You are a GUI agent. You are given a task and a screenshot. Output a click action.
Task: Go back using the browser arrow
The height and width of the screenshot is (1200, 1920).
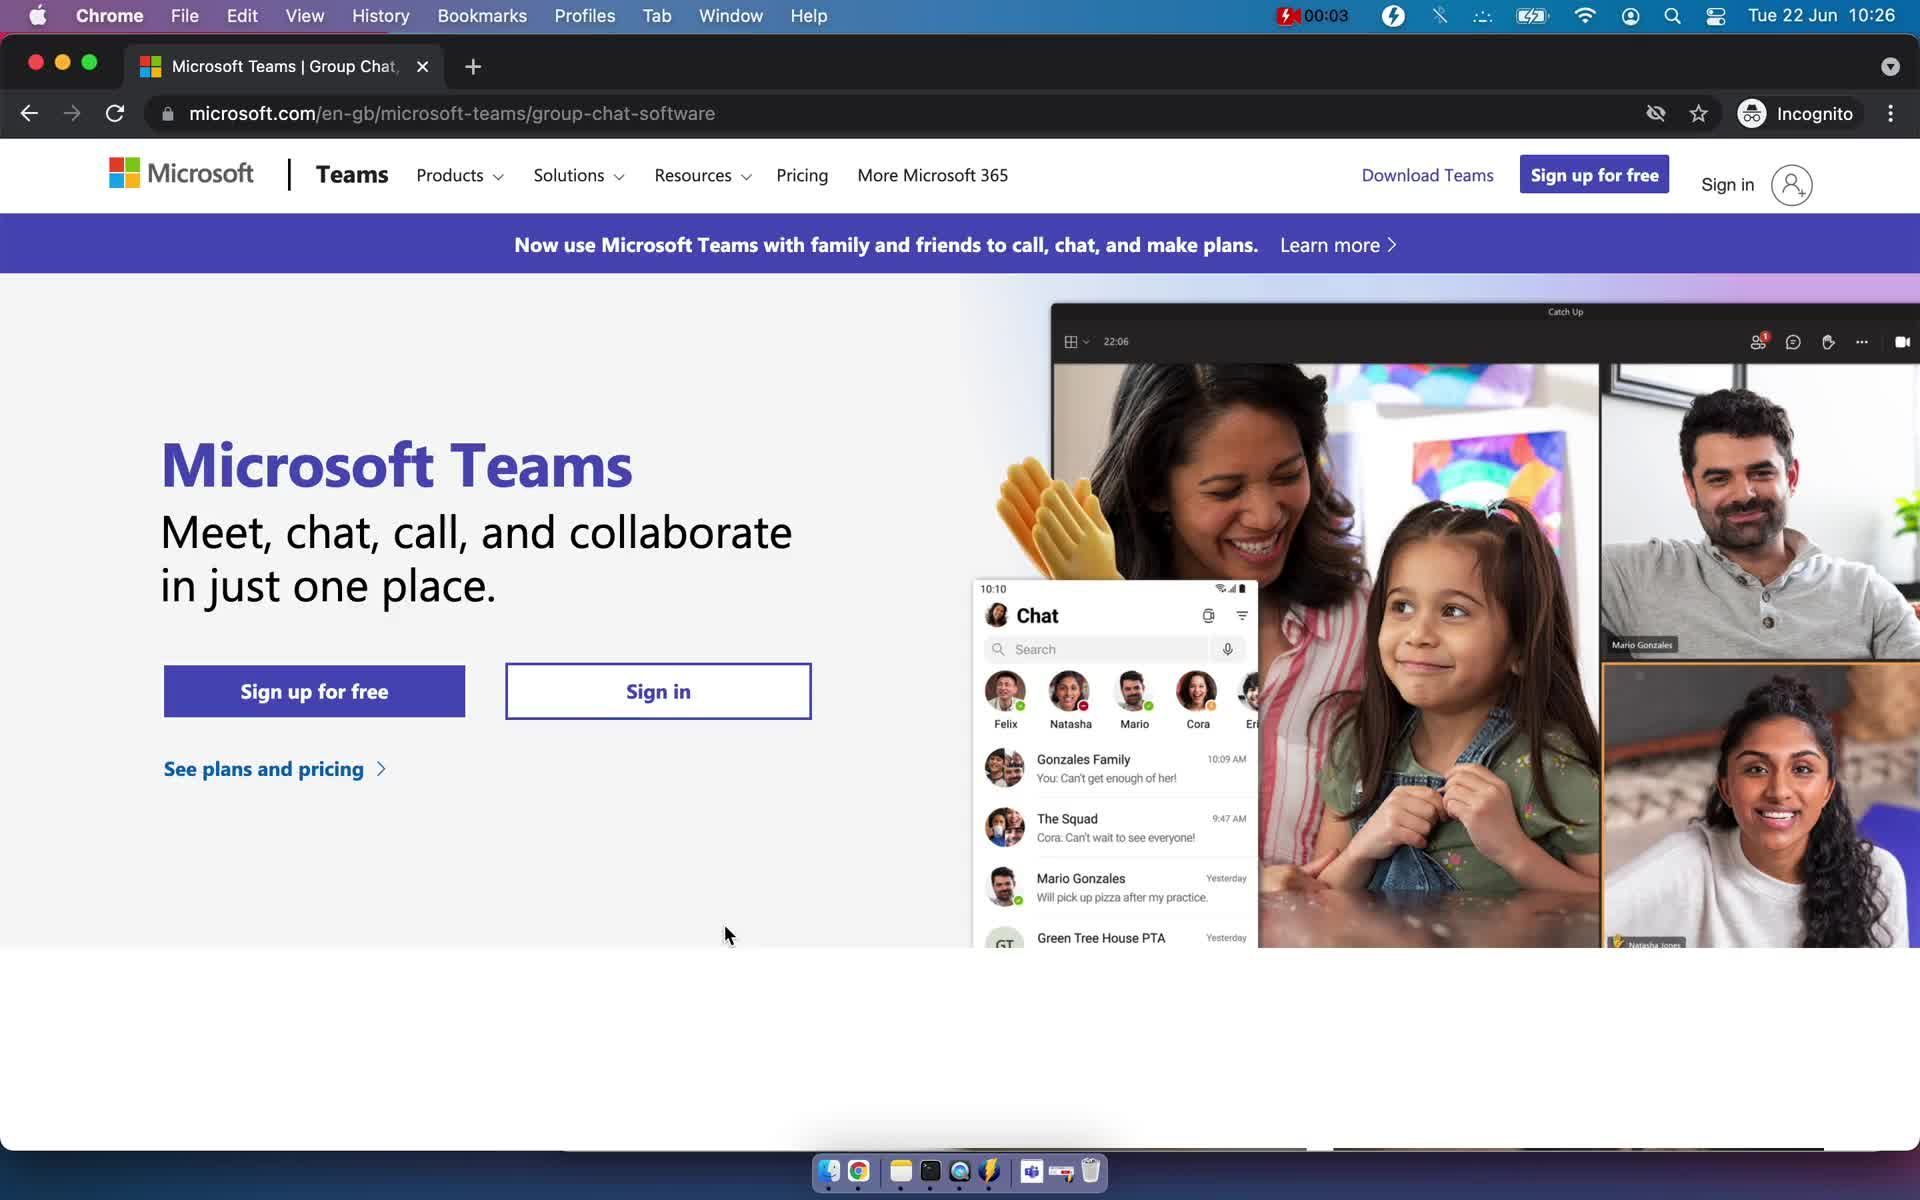click(29, 114)
